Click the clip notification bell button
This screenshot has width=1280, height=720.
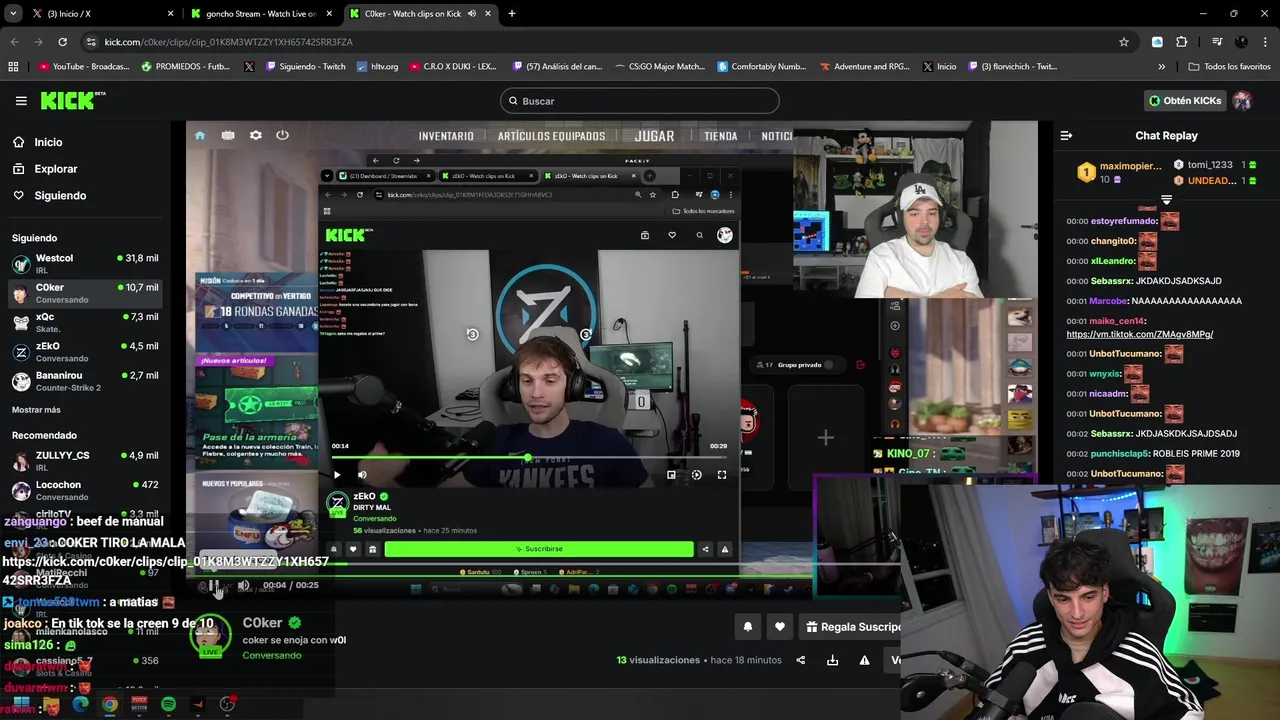pos(747,627)
